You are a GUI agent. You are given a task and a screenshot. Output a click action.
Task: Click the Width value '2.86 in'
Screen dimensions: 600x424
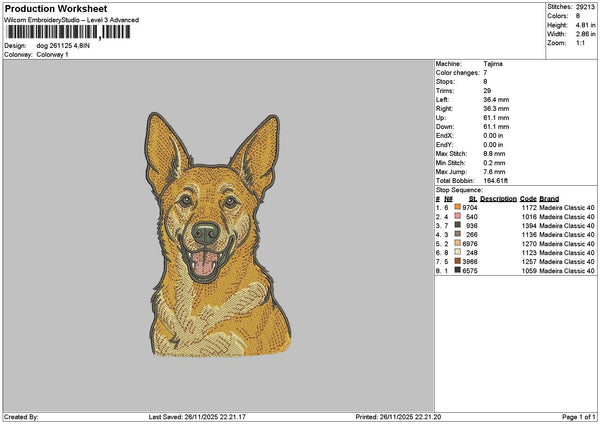pos(585,34)
